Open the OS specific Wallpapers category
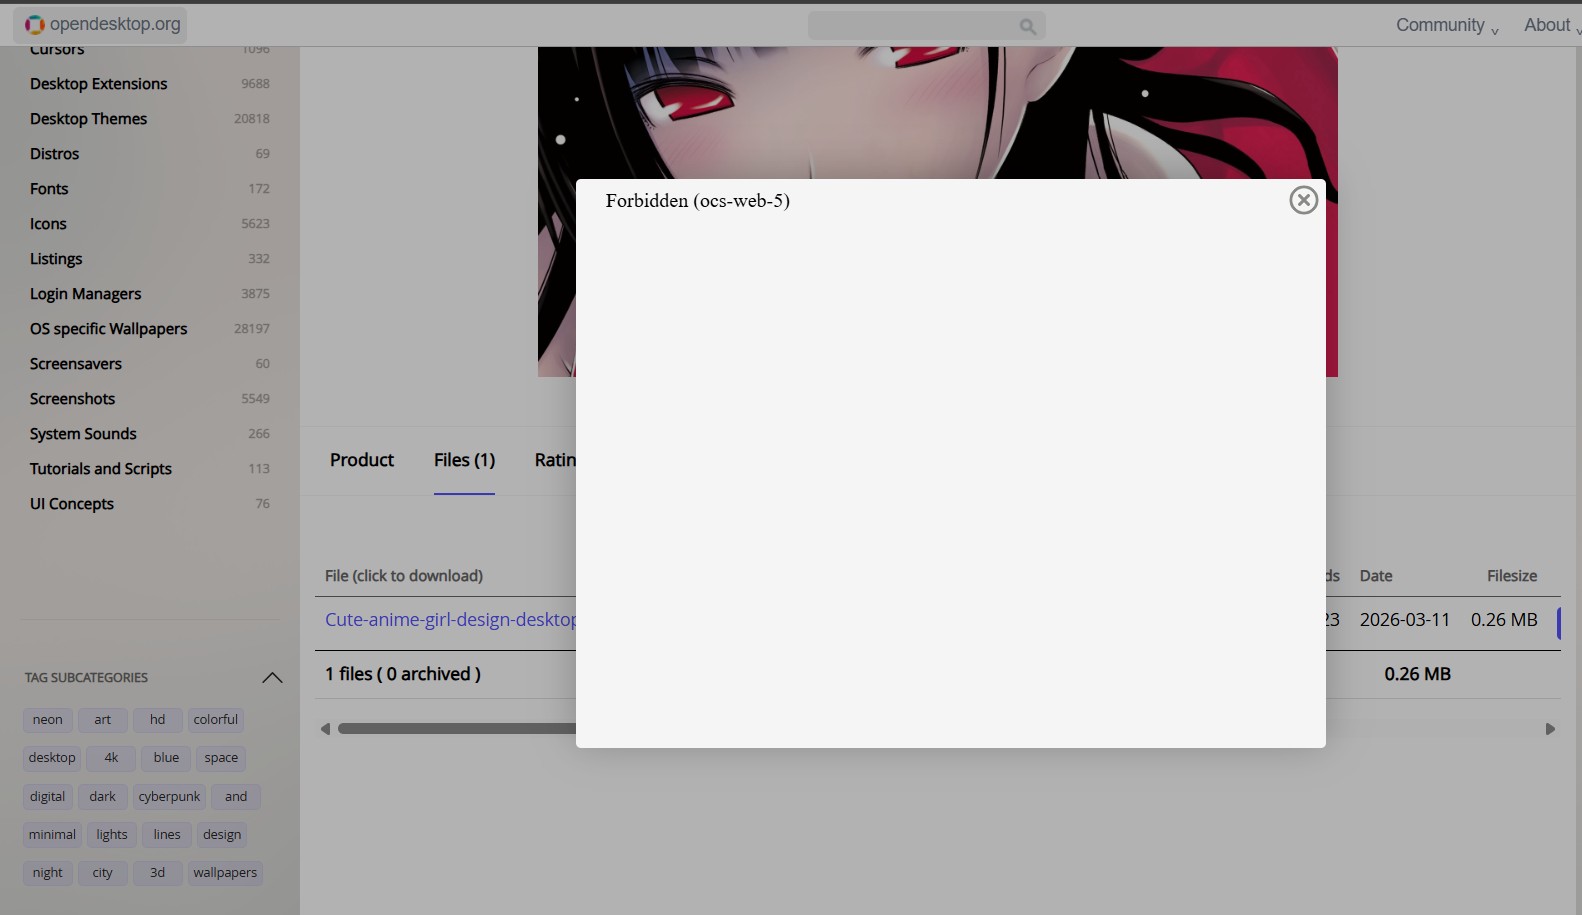Screen dimensions: 1582x915 coord(108,329)
